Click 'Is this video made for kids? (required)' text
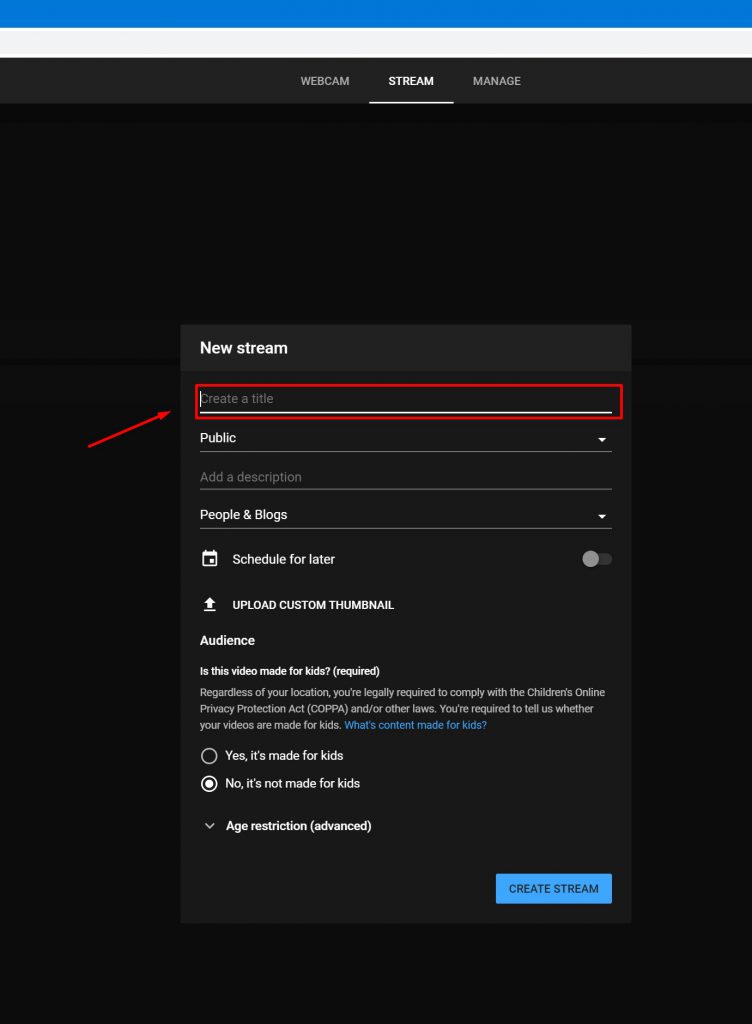This screenshot has height=1024, width=752. click(x=289, y=671)
